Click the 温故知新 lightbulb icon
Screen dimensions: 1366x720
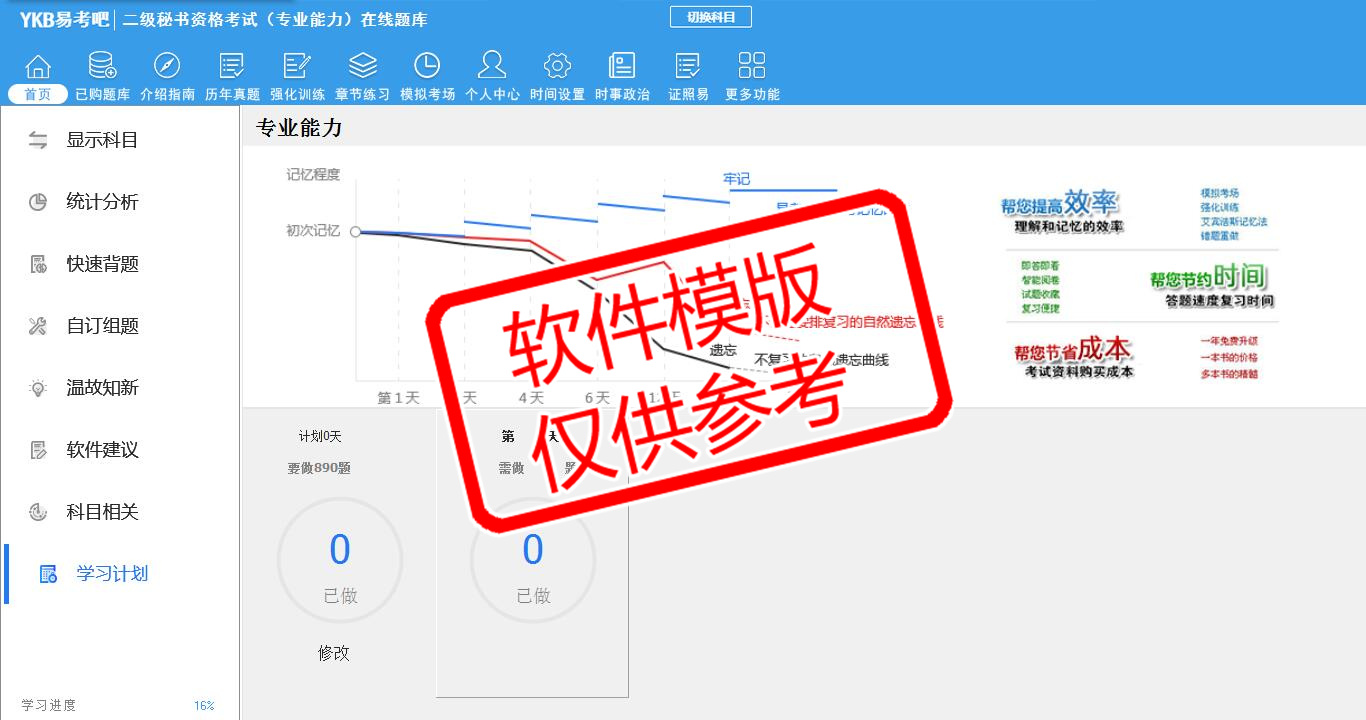point(38,388)
